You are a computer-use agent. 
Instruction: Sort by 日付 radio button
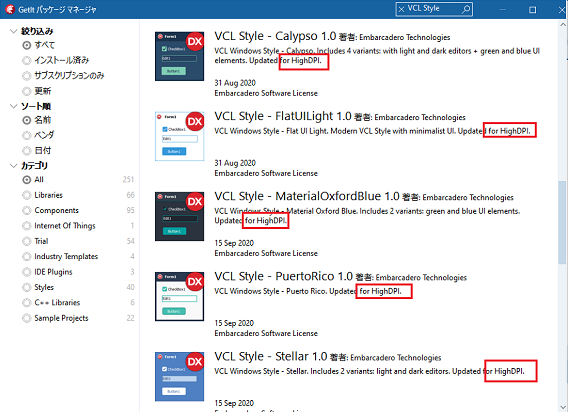(x=26, y=151)
